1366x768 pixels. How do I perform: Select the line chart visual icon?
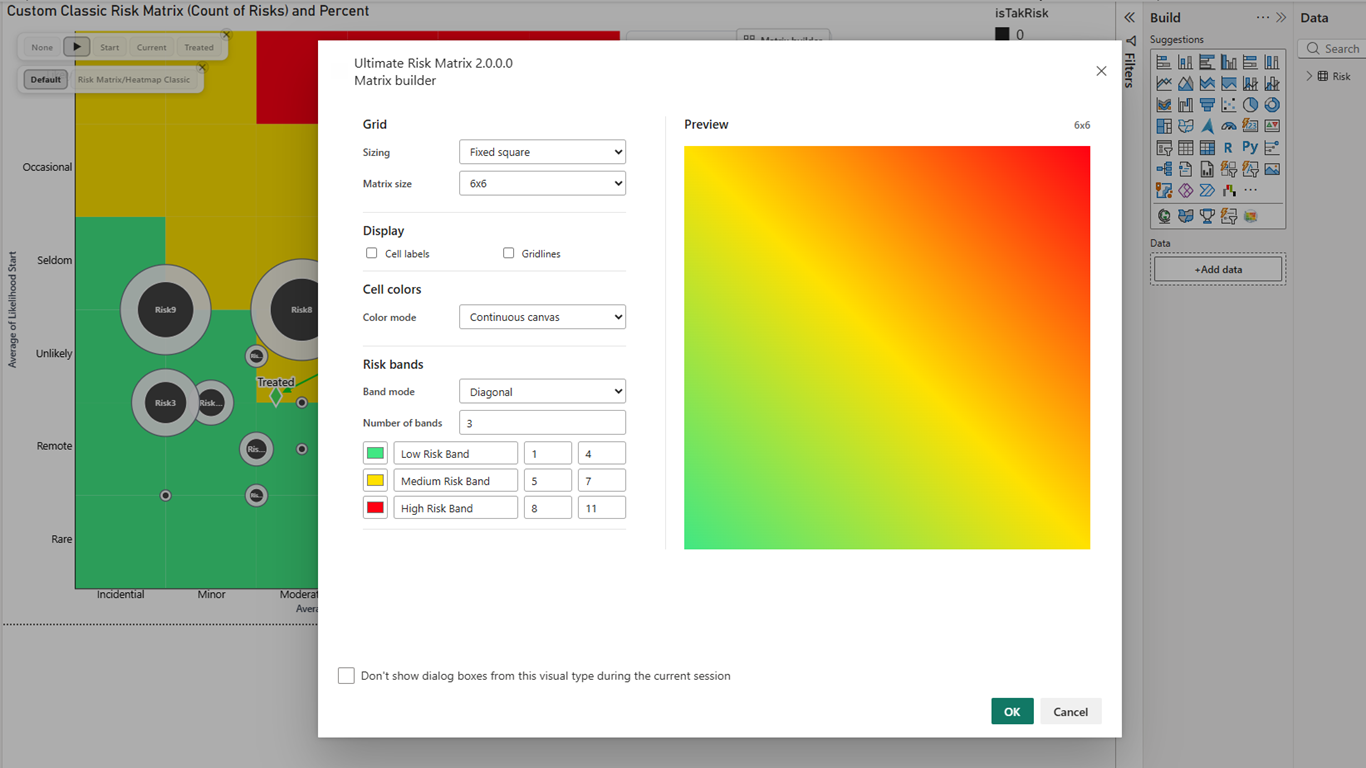tap(1164, 83)
